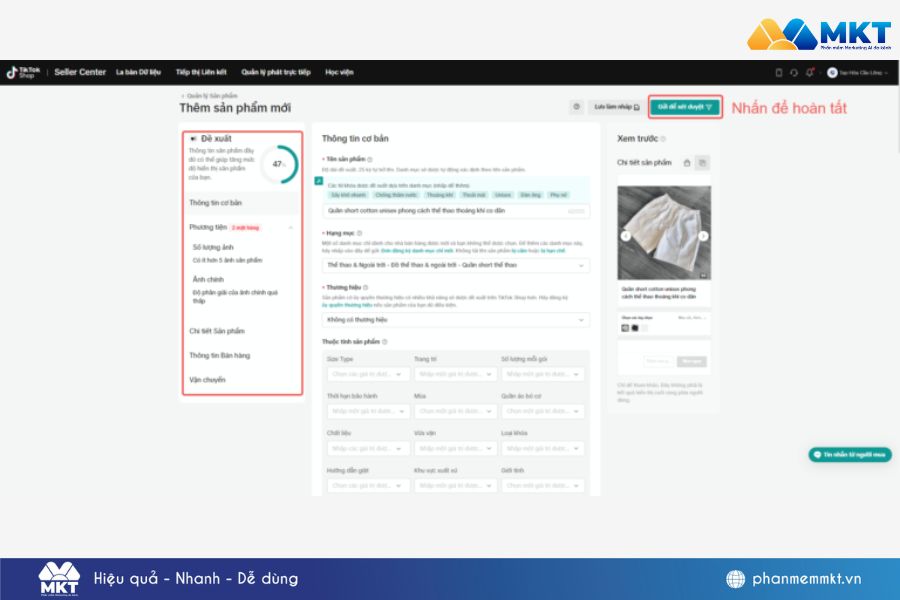
Task: Show previous image in product preview
Action: tap(626, 236)
